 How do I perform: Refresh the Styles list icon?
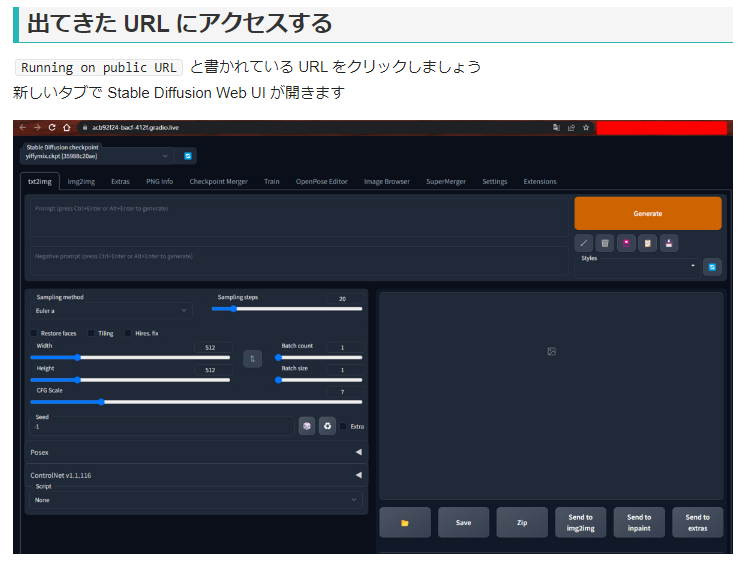coord(712,267)
